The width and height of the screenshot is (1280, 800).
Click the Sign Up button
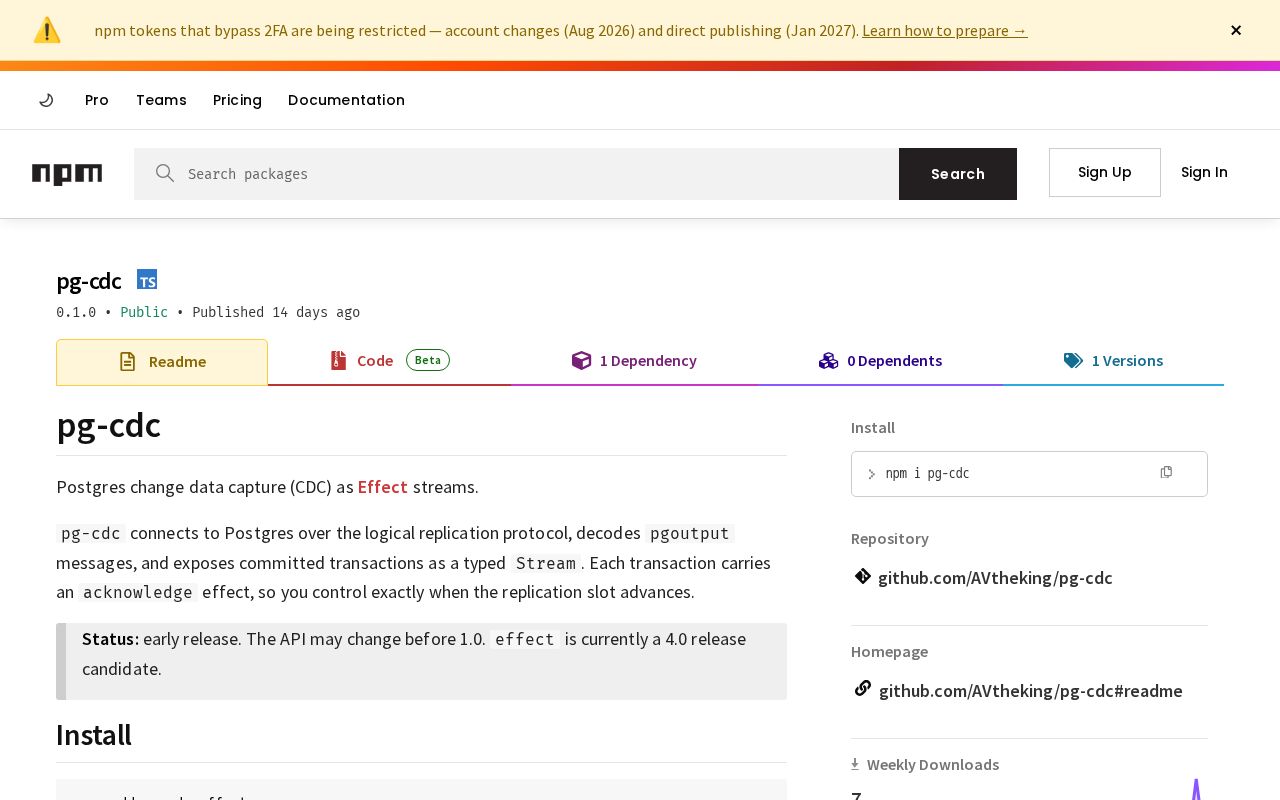(x=1104, y=172)
